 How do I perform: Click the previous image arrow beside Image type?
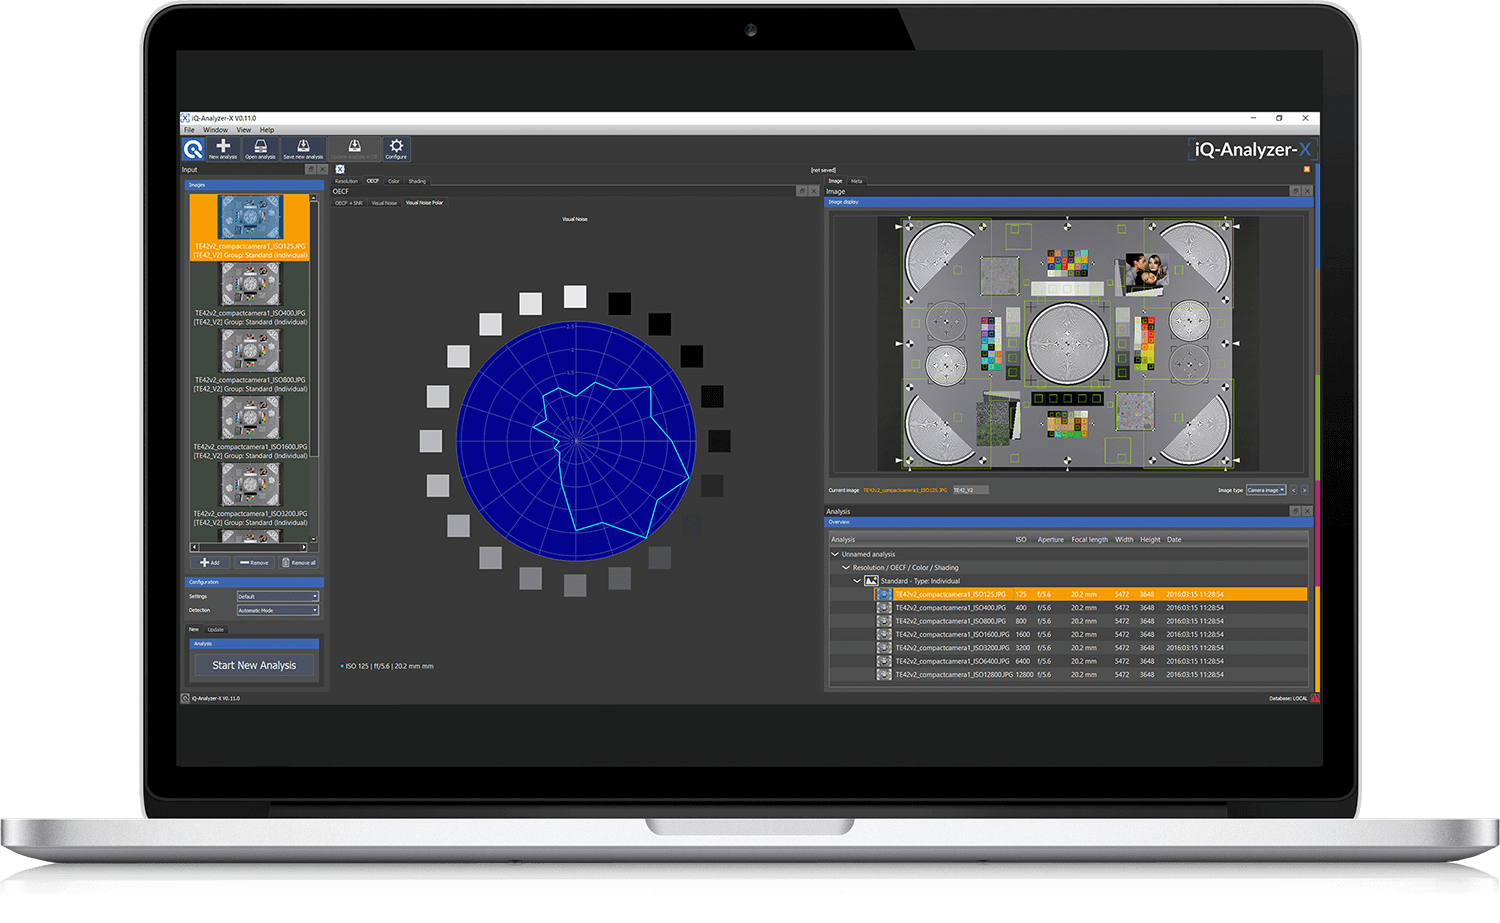[x=1293, y=490]
